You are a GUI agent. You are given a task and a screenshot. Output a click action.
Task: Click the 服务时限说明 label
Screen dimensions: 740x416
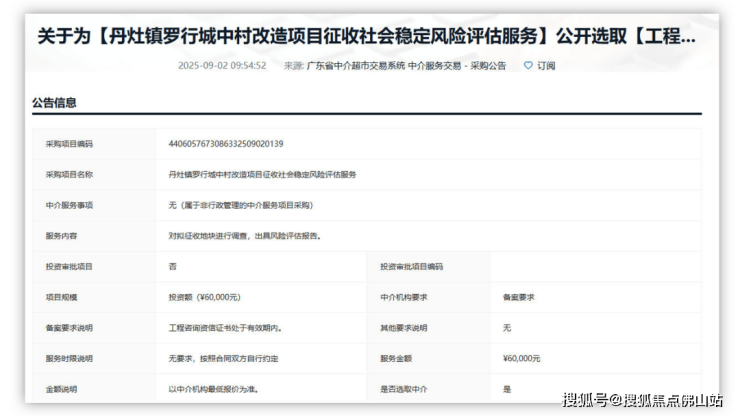(69, 359)
